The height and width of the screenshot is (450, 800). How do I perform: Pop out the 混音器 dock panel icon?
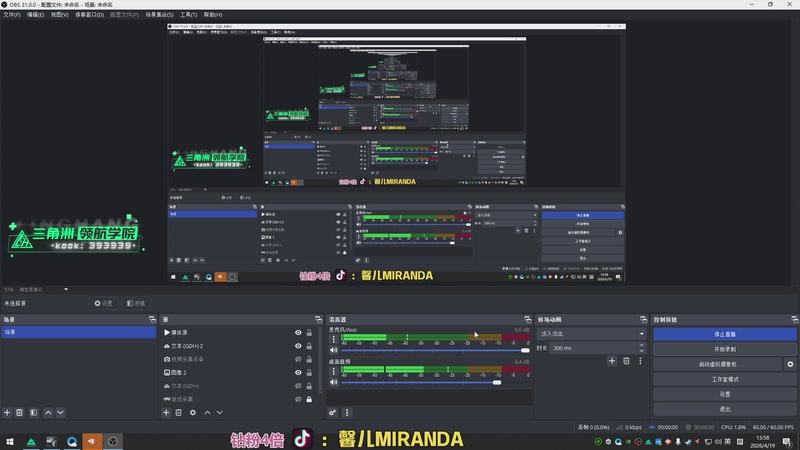click(x=528, y=319)
